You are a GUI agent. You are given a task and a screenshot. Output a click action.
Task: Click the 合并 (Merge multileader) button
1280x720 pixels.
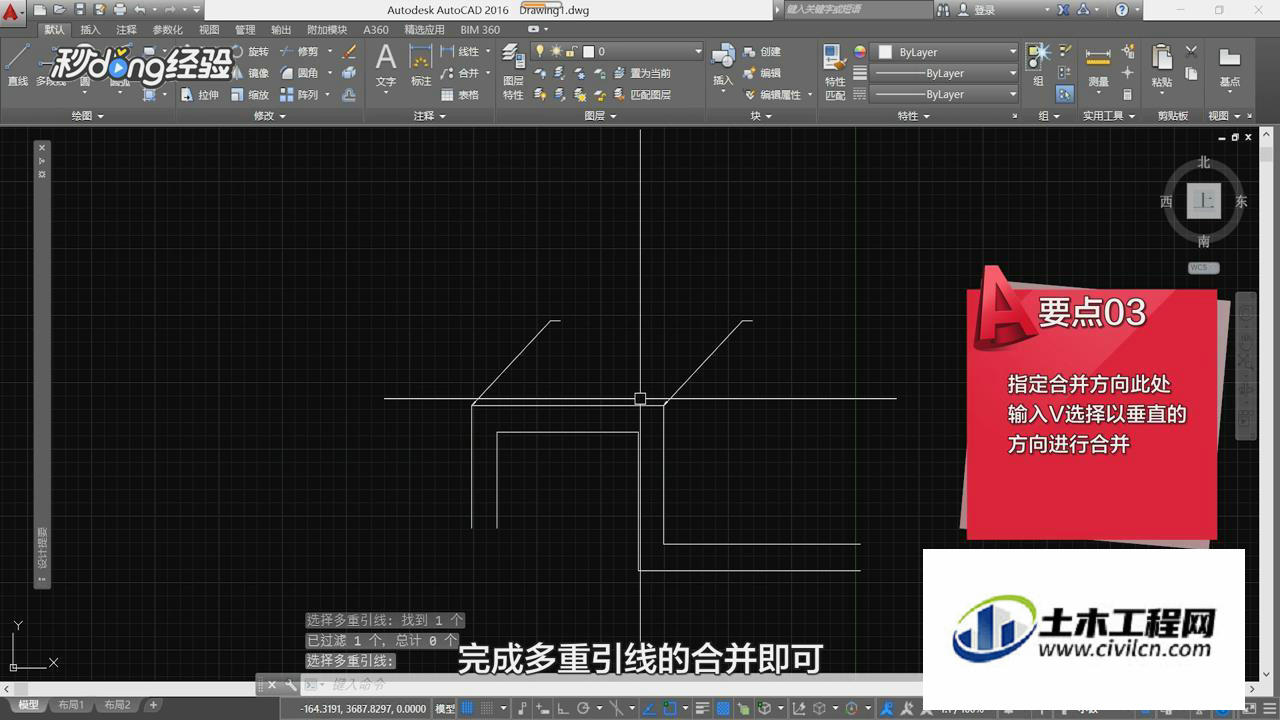(460, 73)
